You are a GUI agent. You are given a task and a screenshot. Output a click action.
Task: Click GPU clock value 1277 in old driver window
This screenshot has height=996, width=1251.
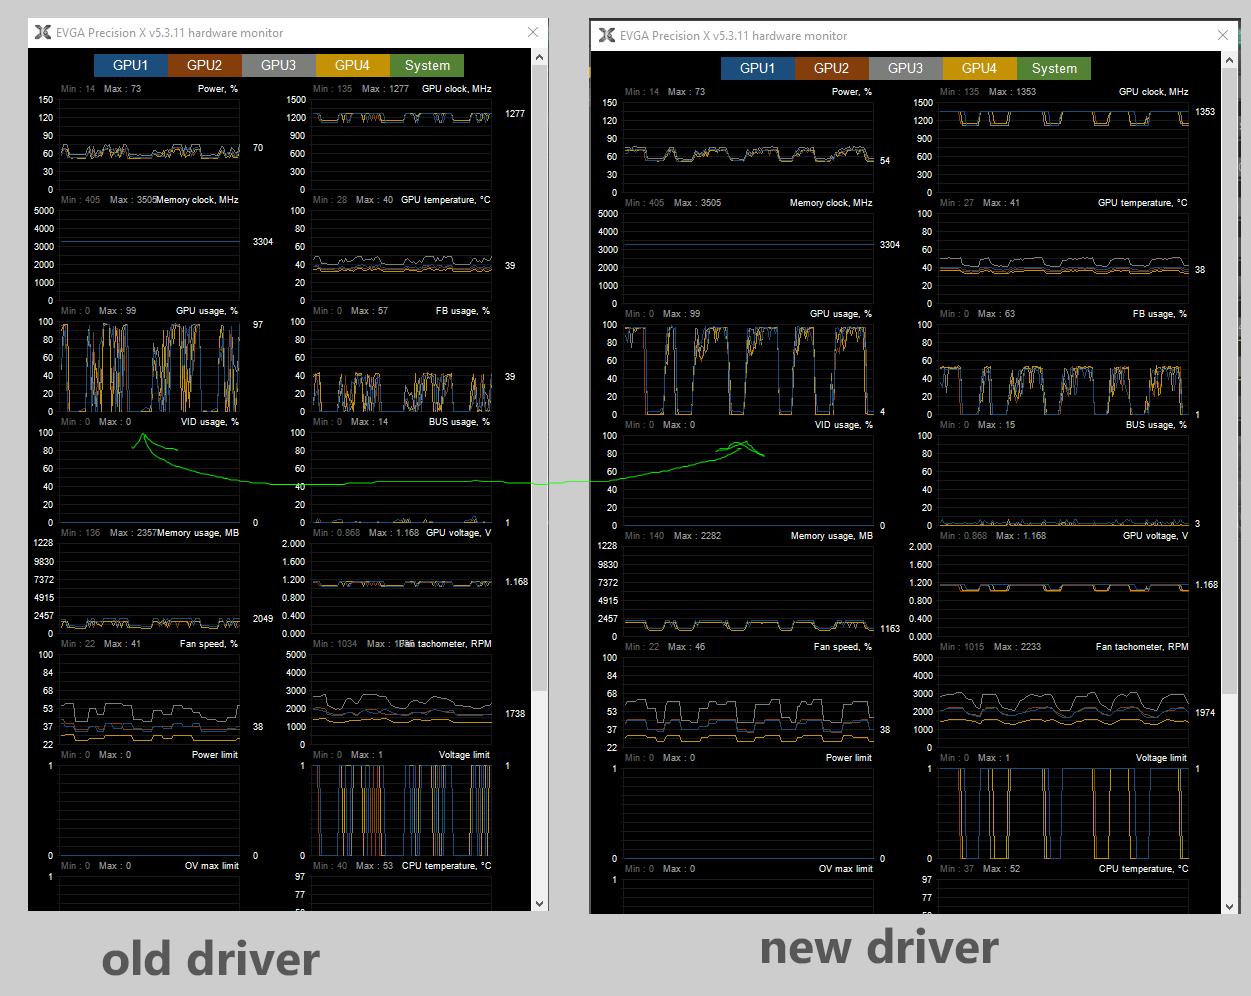[515, 114]
